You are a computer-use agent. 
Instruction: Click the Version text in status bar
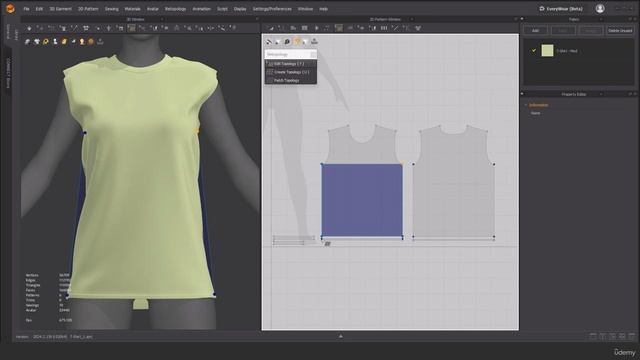22,337
